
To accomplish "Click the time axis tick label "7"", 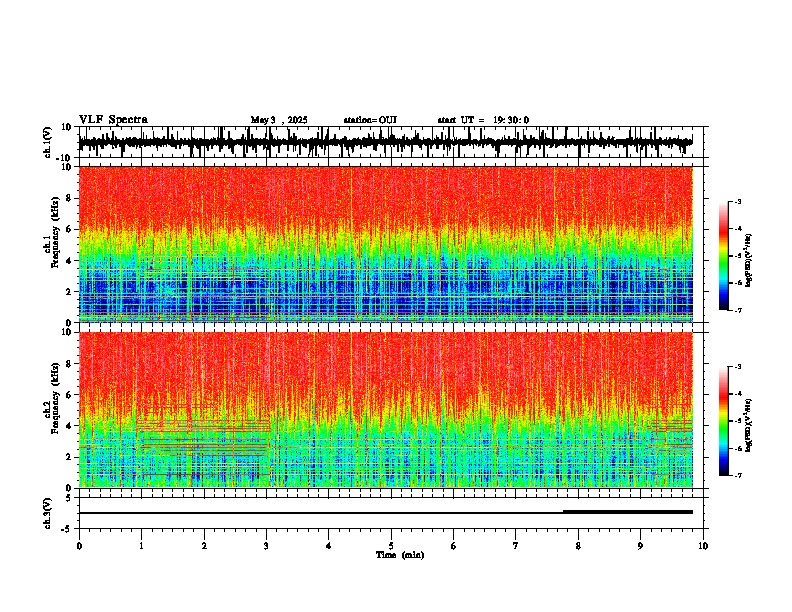I will [x=516, y=546].
